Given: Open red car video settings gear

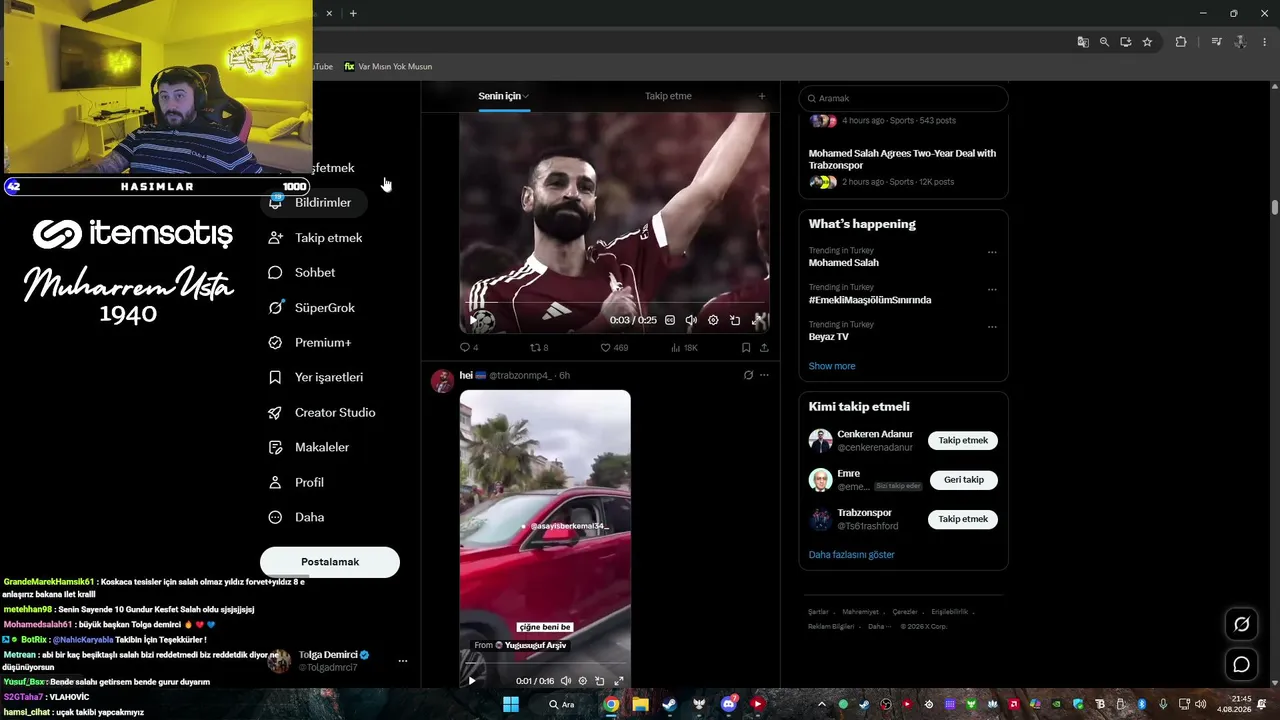Looking at the screenshot, I should [583, 681].
